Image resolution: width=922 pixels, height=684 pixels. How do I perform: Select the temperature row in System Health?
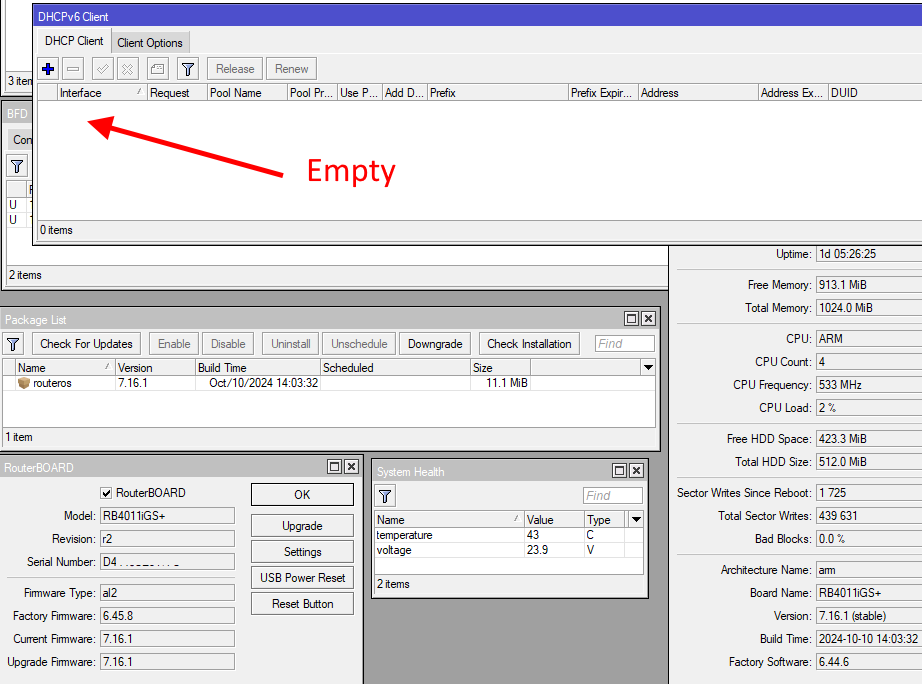coord(509,535)
